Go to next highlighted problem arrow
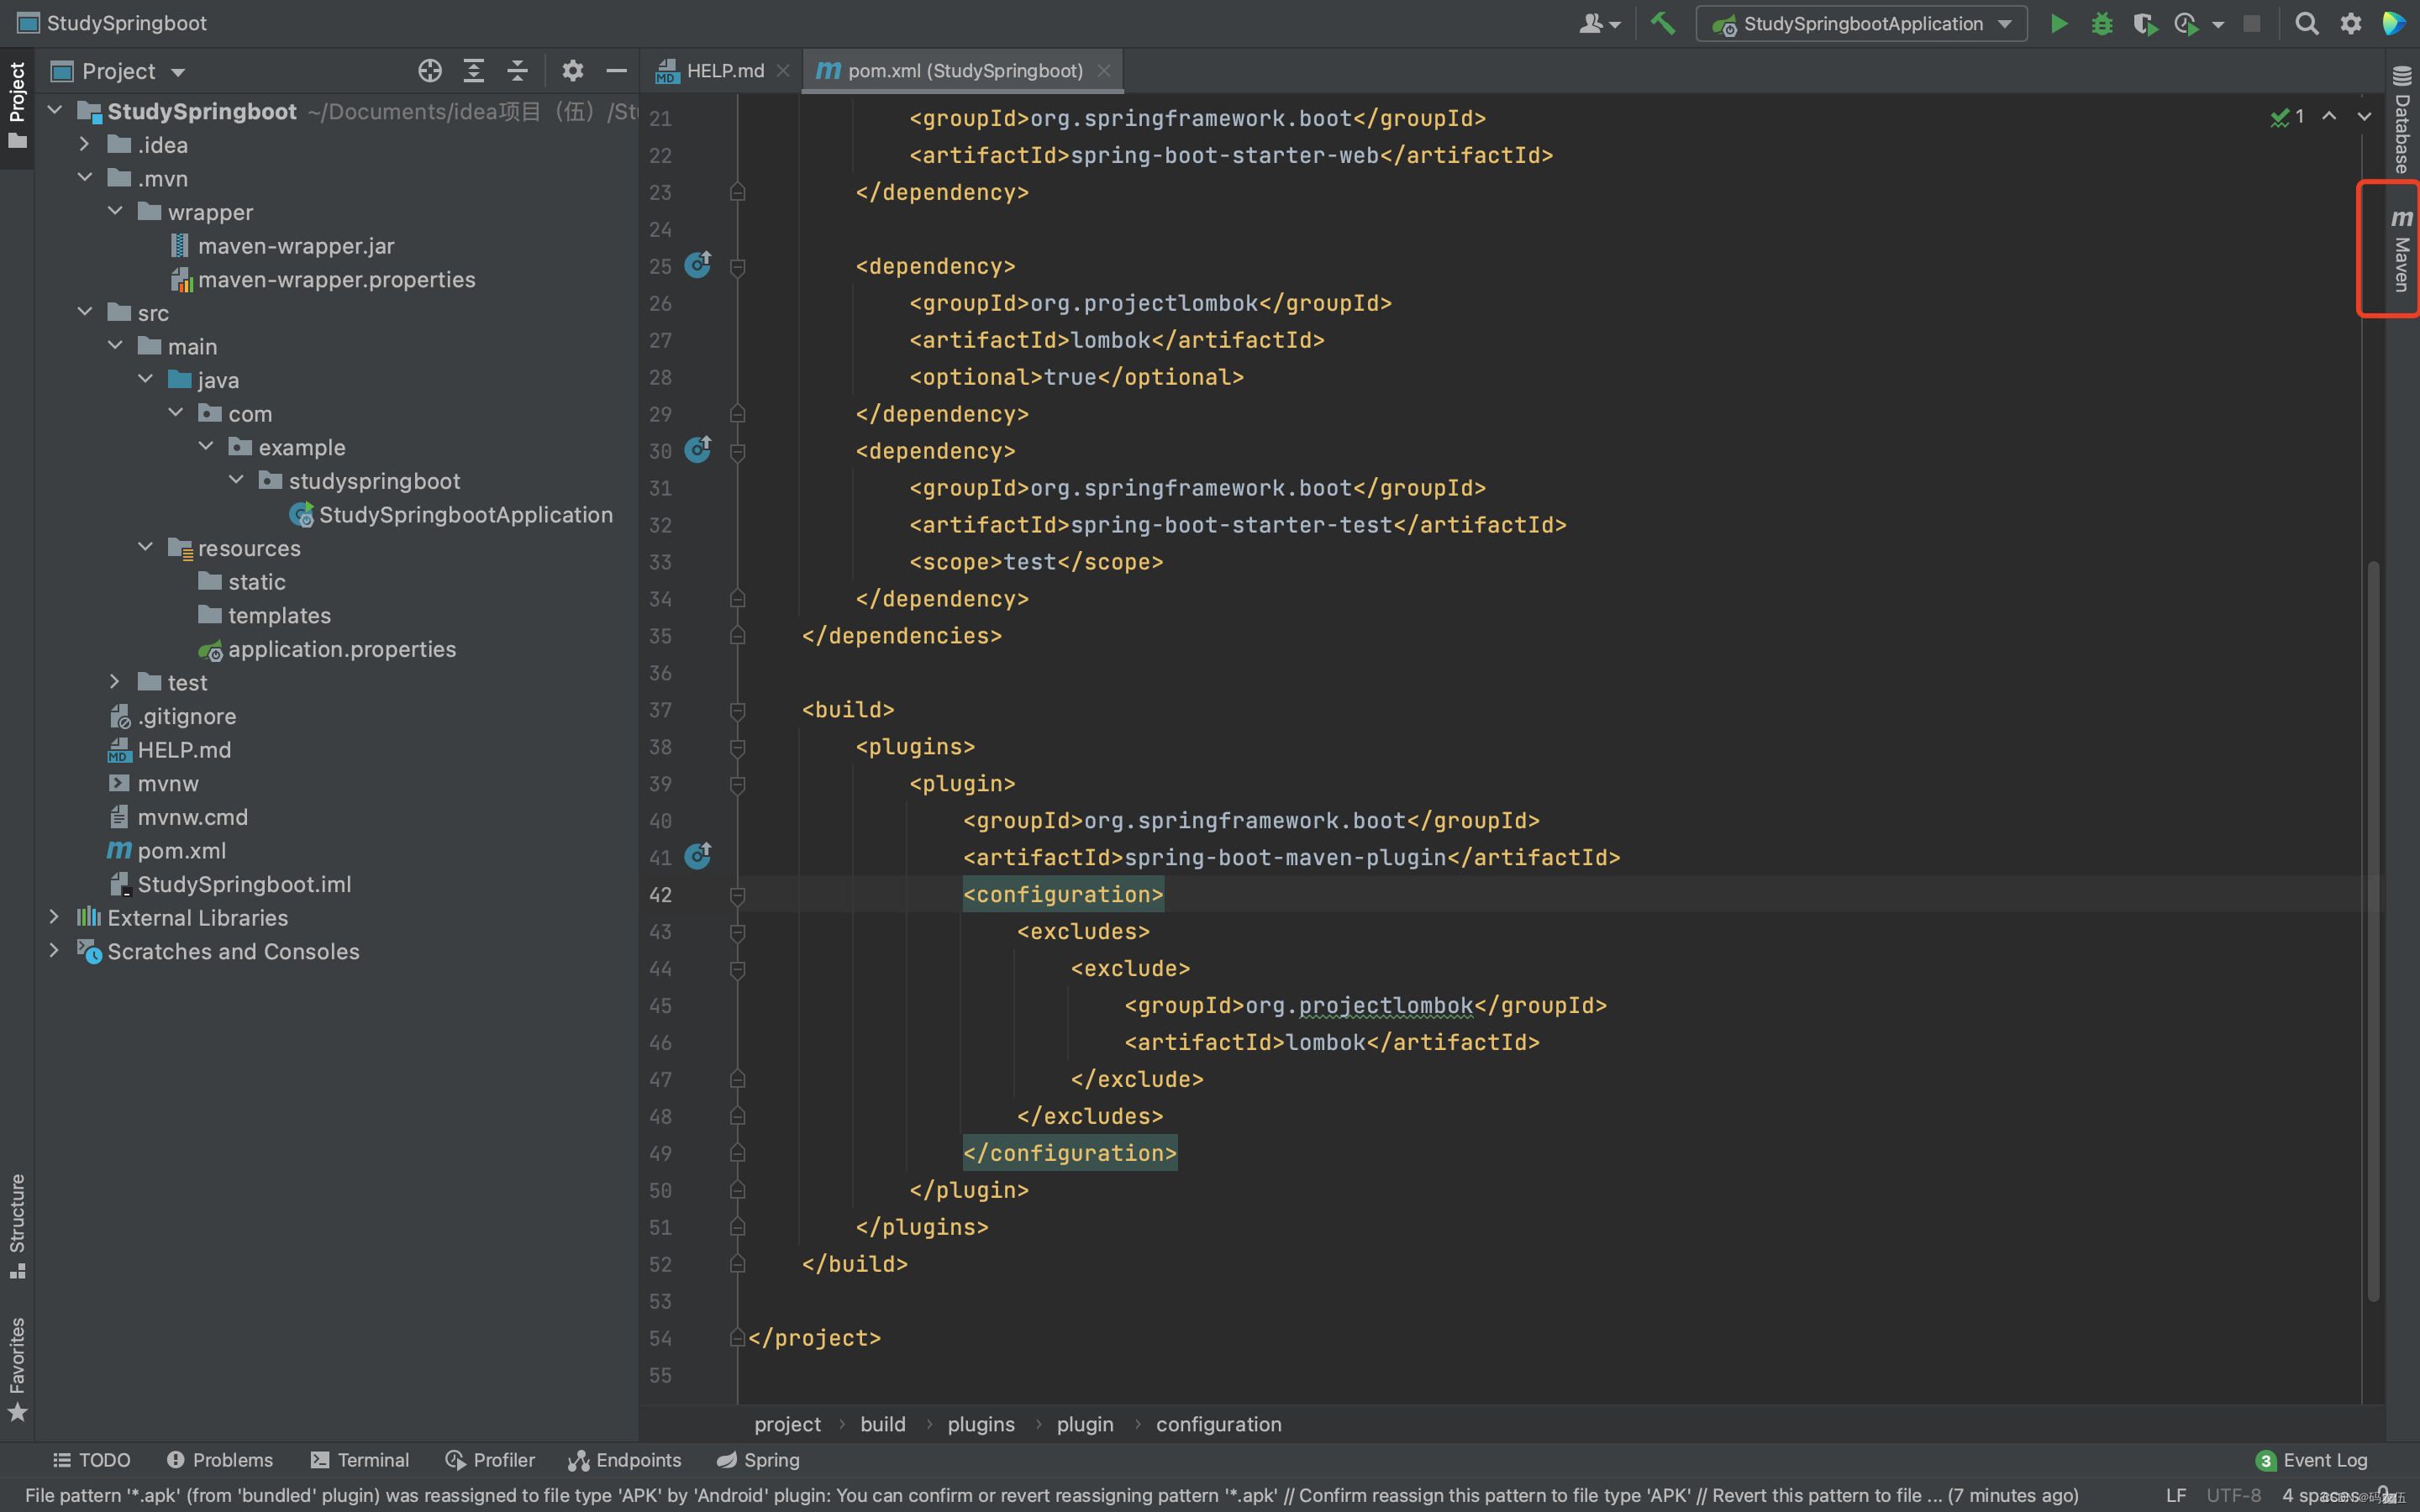Viewport: 2420px width, 1512px height. (x=2364, y=117)
